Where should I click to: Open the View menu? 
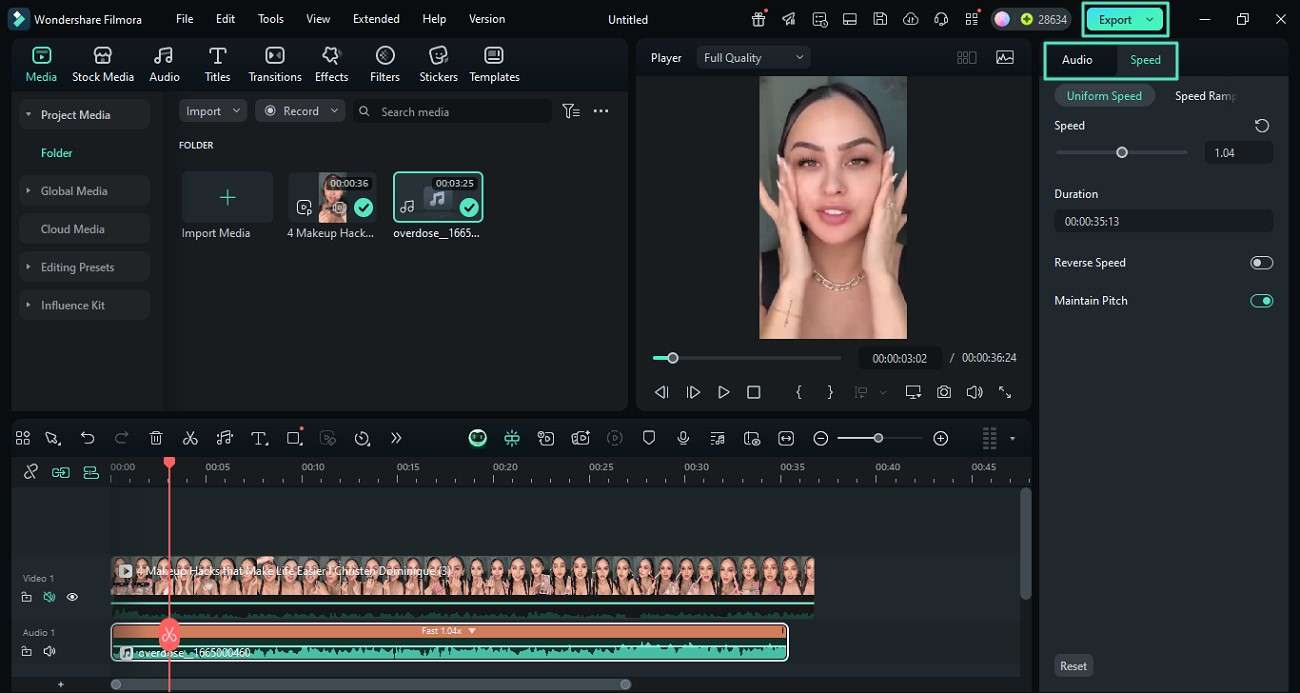click(318, 19)
